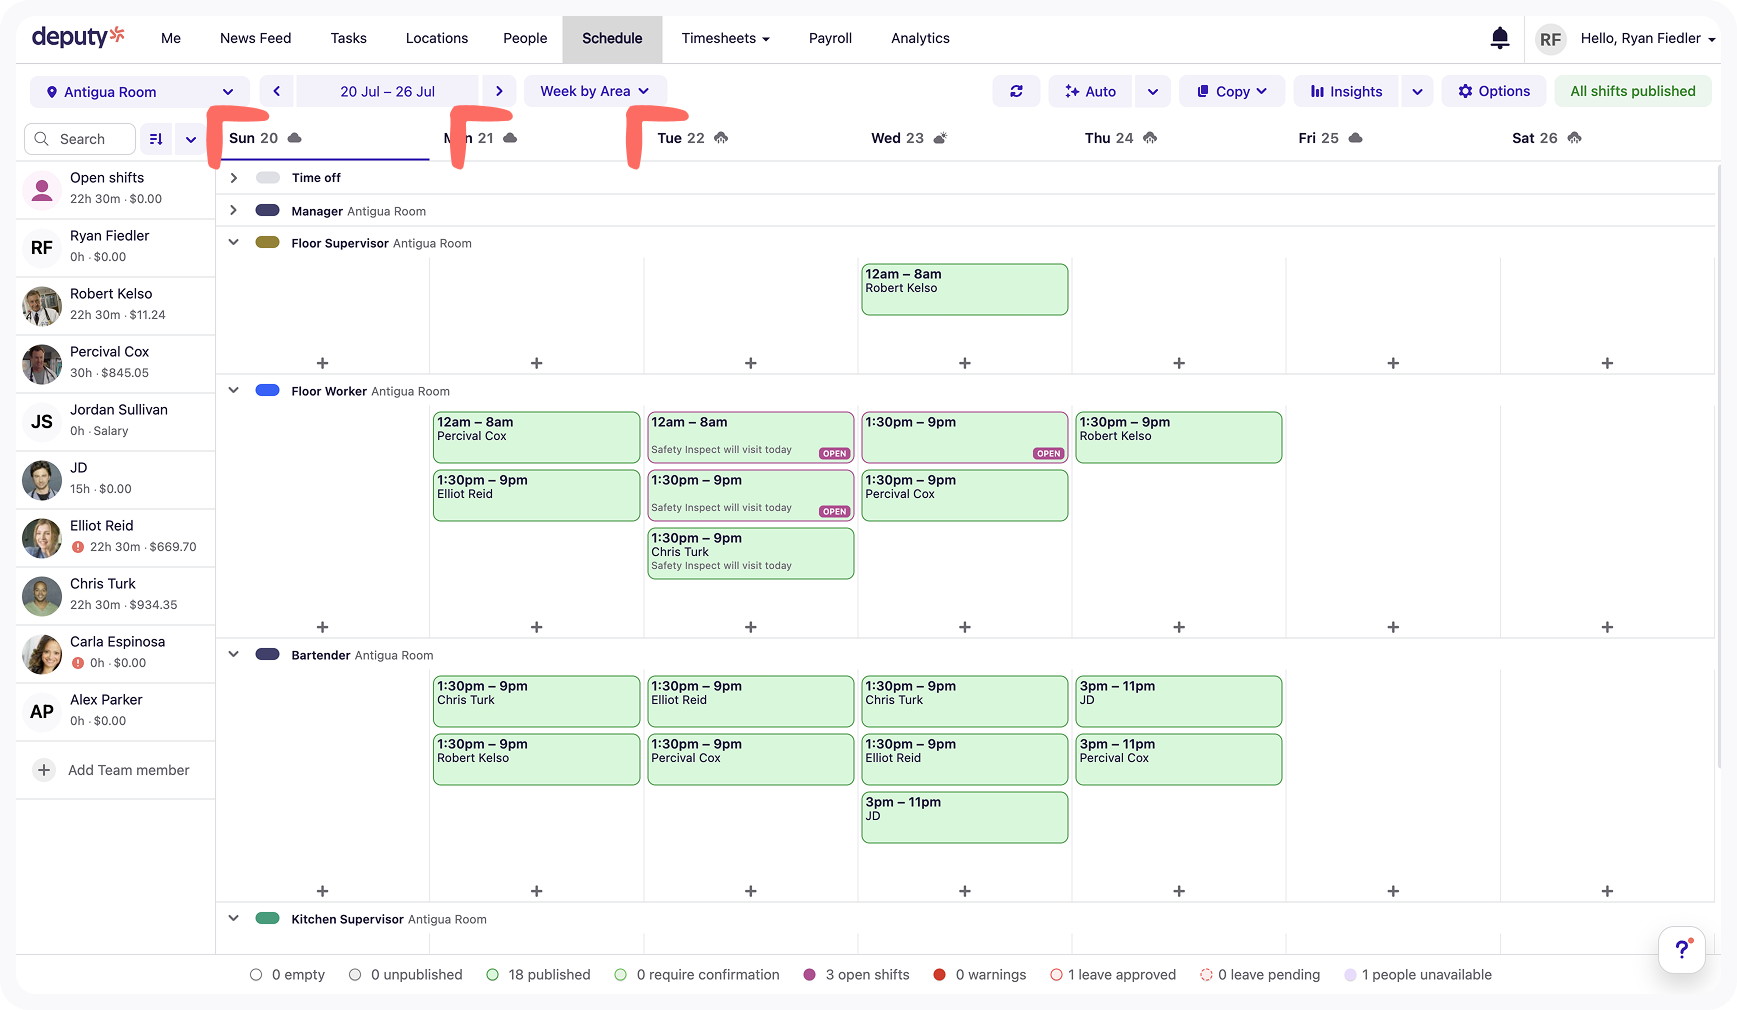Screen dimensions: 1737x1010
Task: Click Ryan Fiedler's RF avatar in header
Action: [x=1550, y=39]
